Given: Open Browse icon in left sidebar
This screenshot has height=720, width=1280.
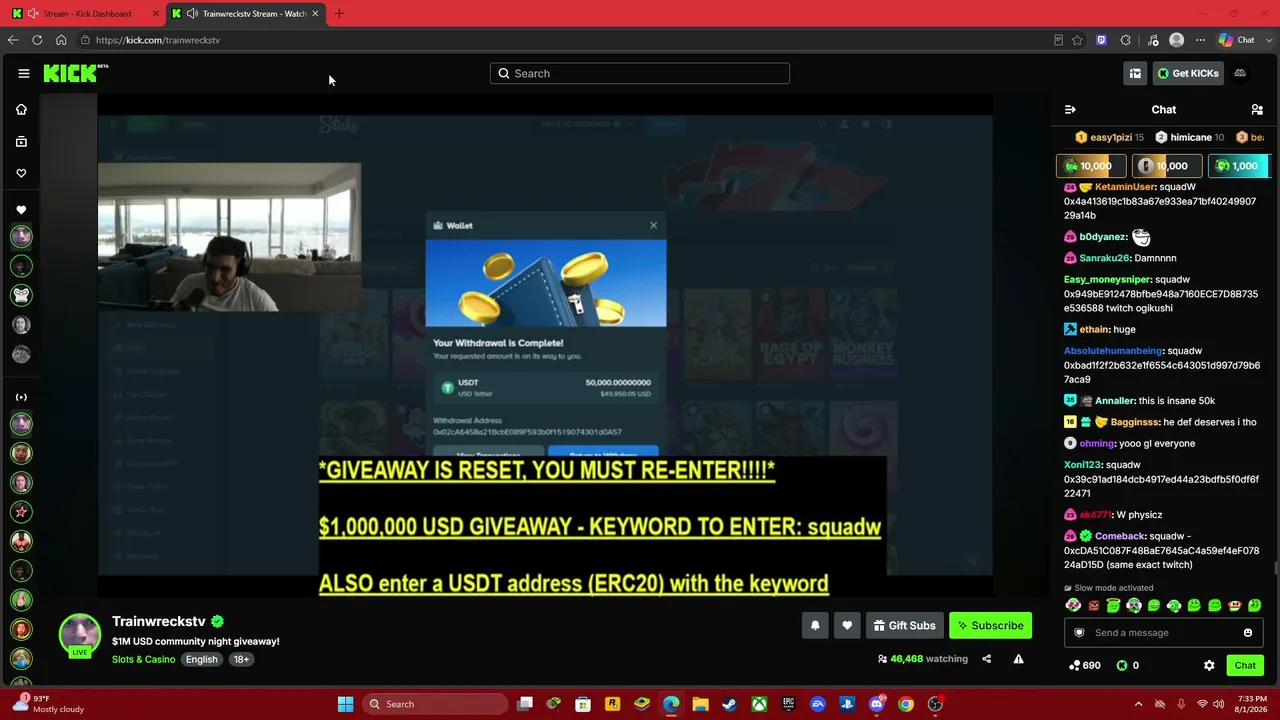Looking at the screenshot, I should pos(21,141).
